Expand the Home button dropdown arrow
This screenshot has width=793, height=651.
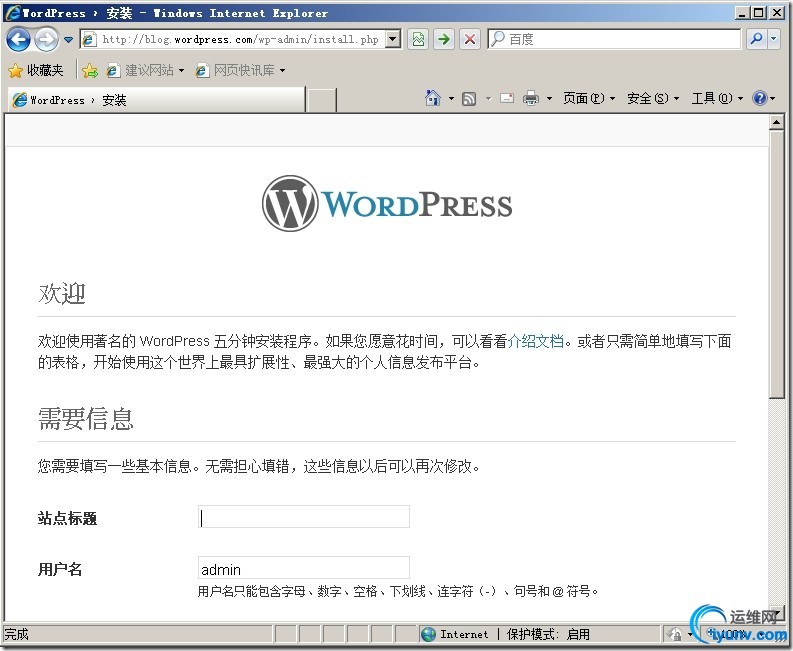(451, 98)
